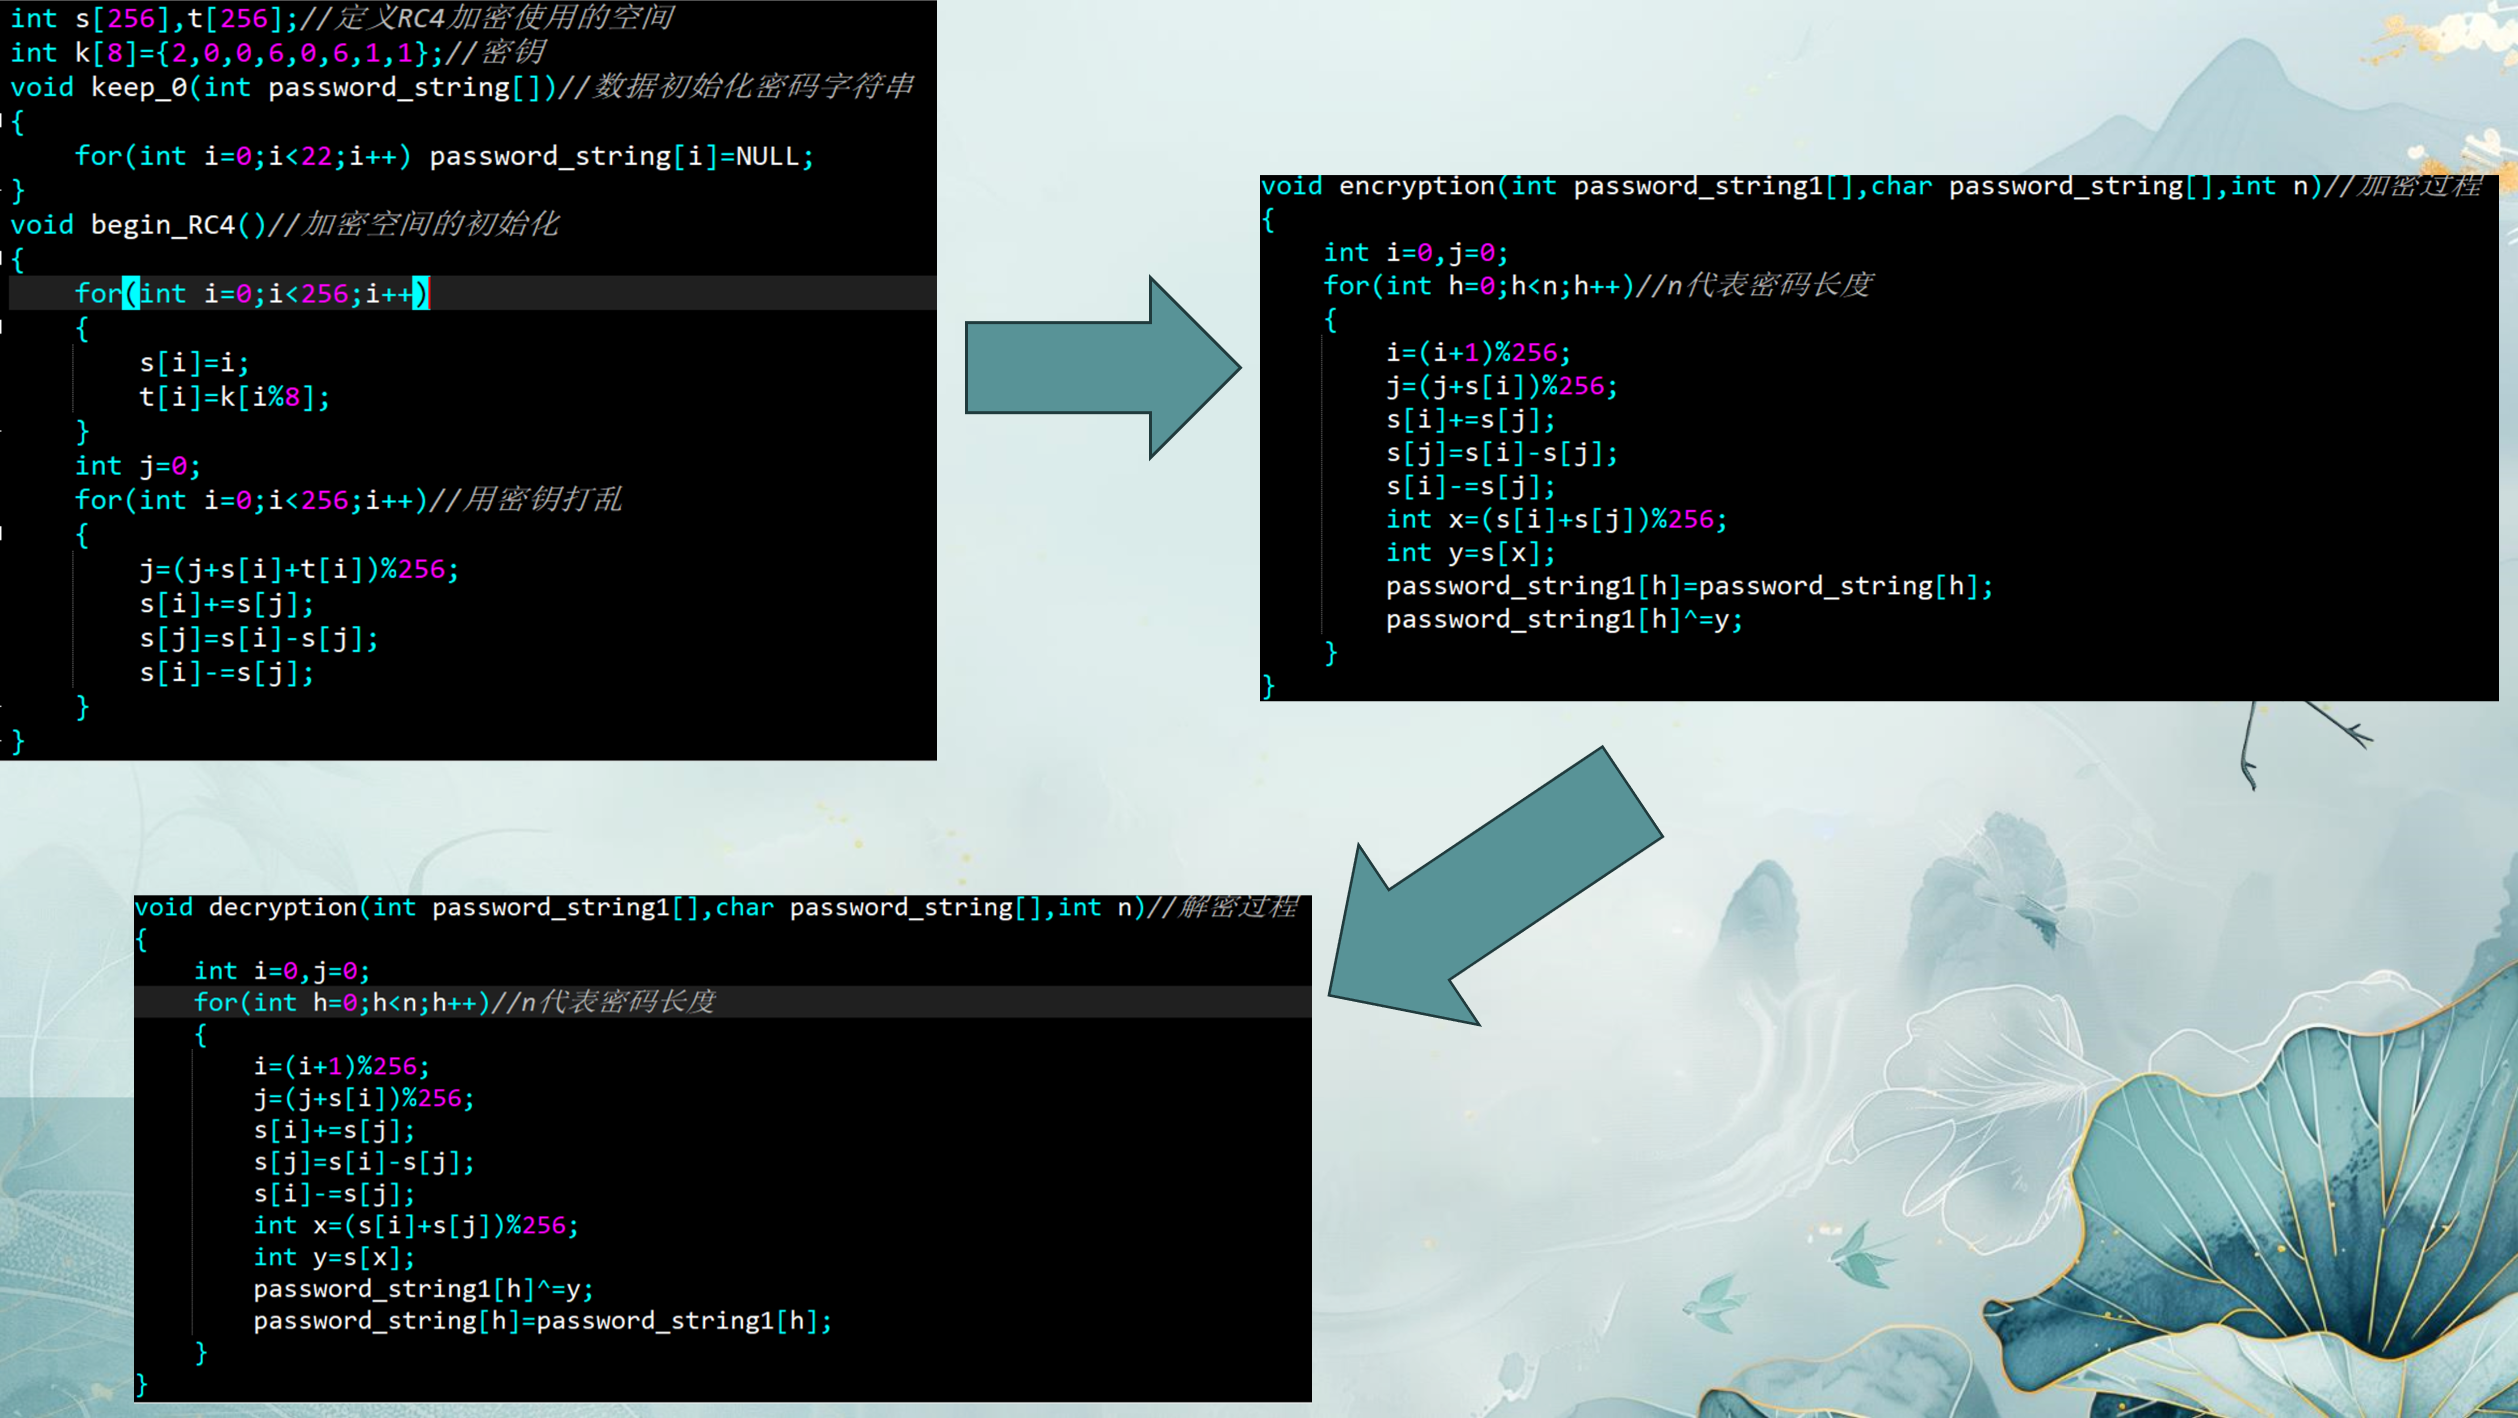Click the highlighted opening parenthesis after 'for'
This screenshot has height=1418, width=2518.
click(130, 294)
